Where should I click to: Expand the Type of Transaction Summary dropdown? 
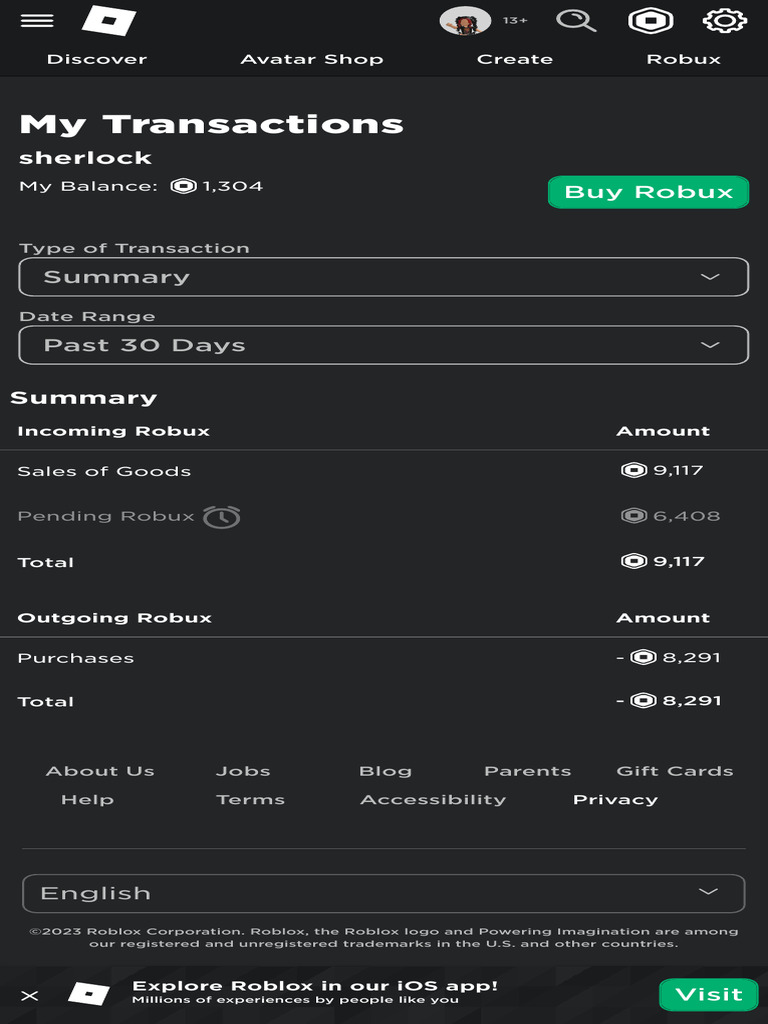(384, 277)
